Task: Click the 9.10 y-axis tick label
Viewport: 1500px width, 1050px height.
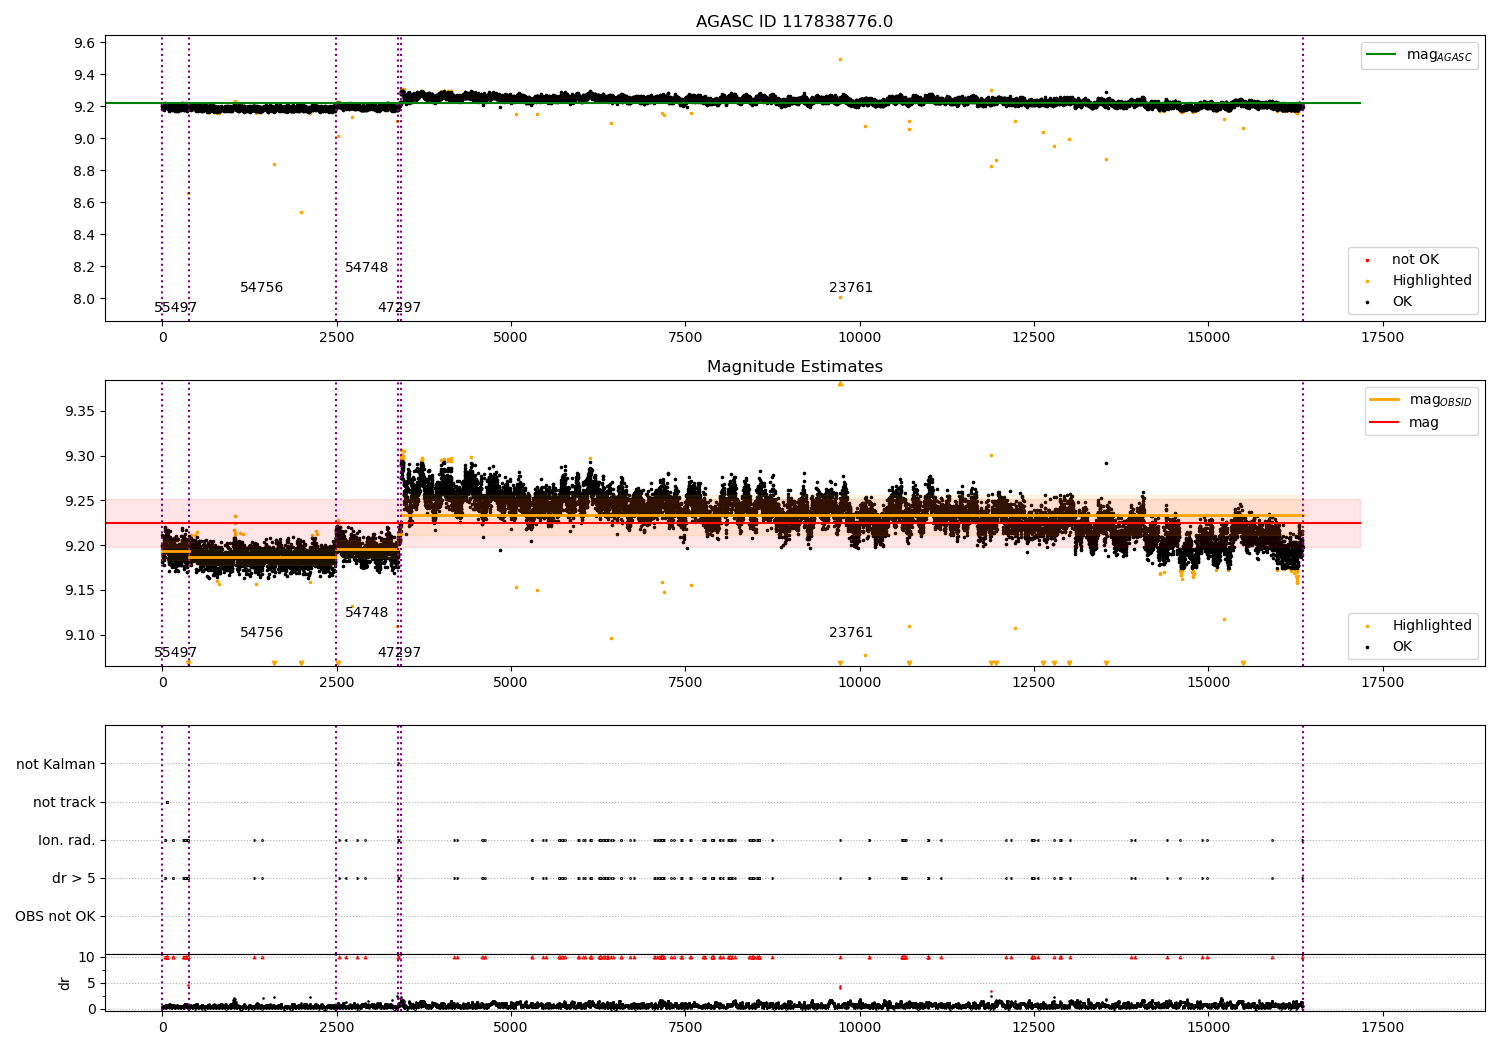Action: 80,636
